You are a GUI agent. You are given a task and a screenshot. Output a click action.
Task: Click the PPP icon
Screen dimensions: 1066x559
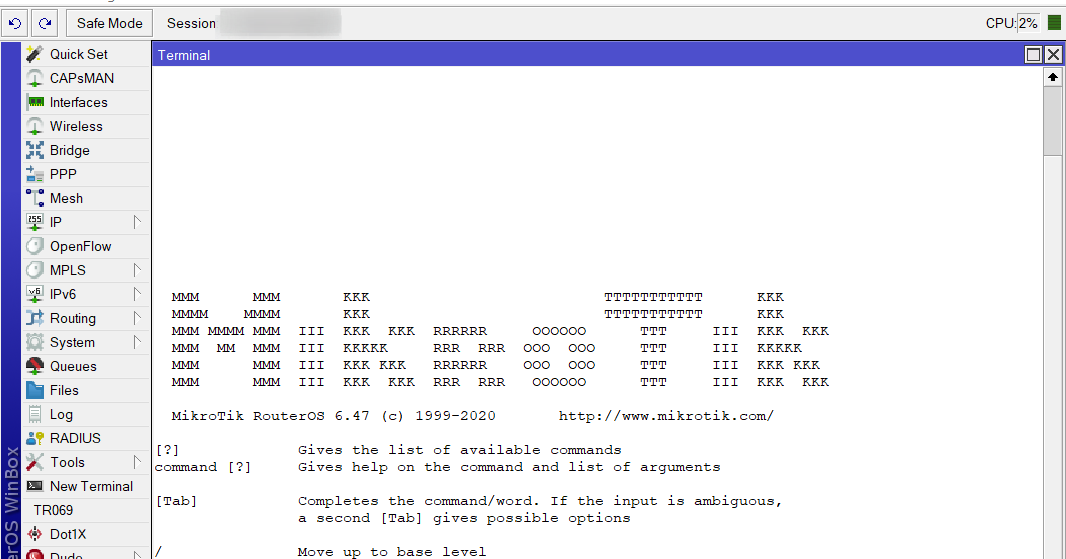coord(35,174)
